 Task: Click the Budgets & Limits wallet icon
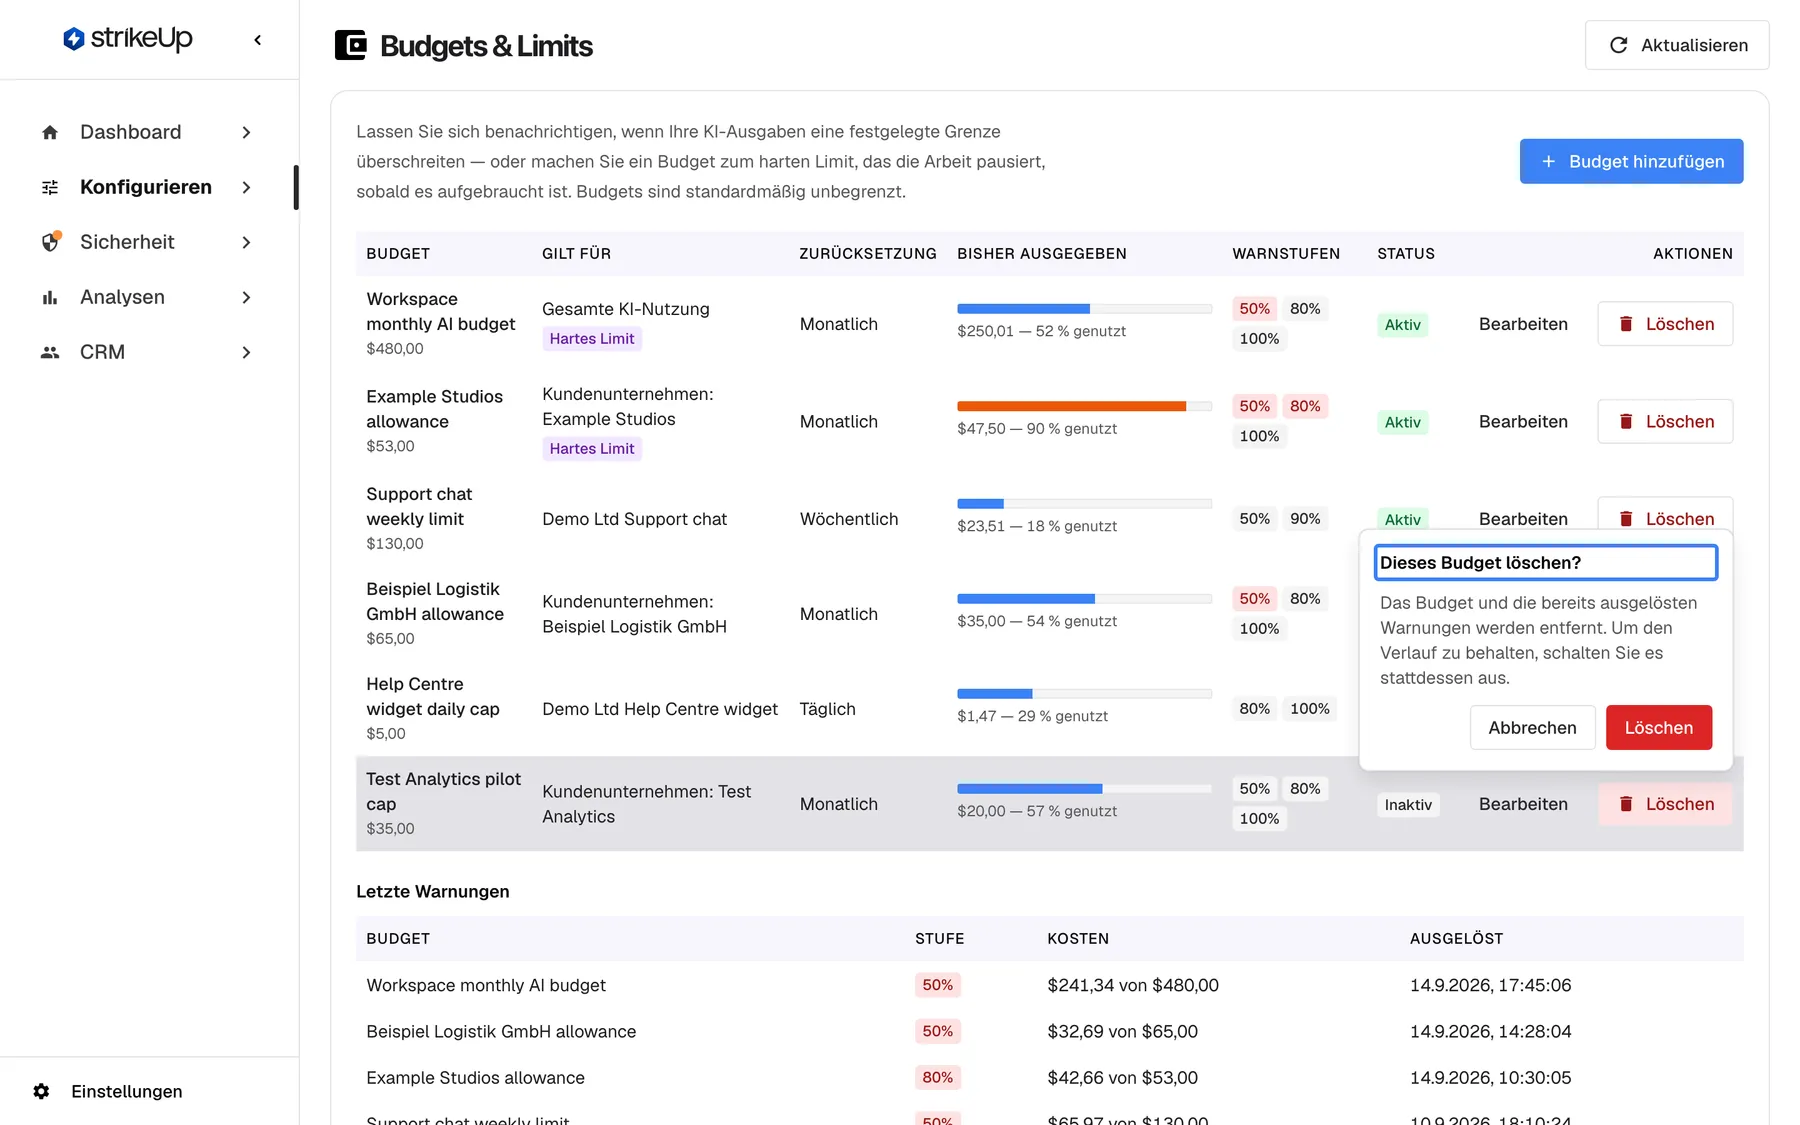(350, 45)
